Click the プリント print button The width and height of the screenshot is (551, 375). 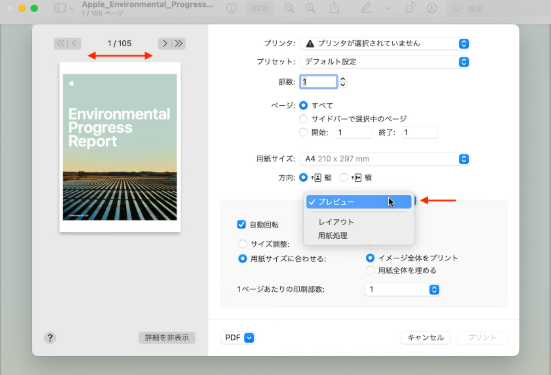[x=482, y=338]
